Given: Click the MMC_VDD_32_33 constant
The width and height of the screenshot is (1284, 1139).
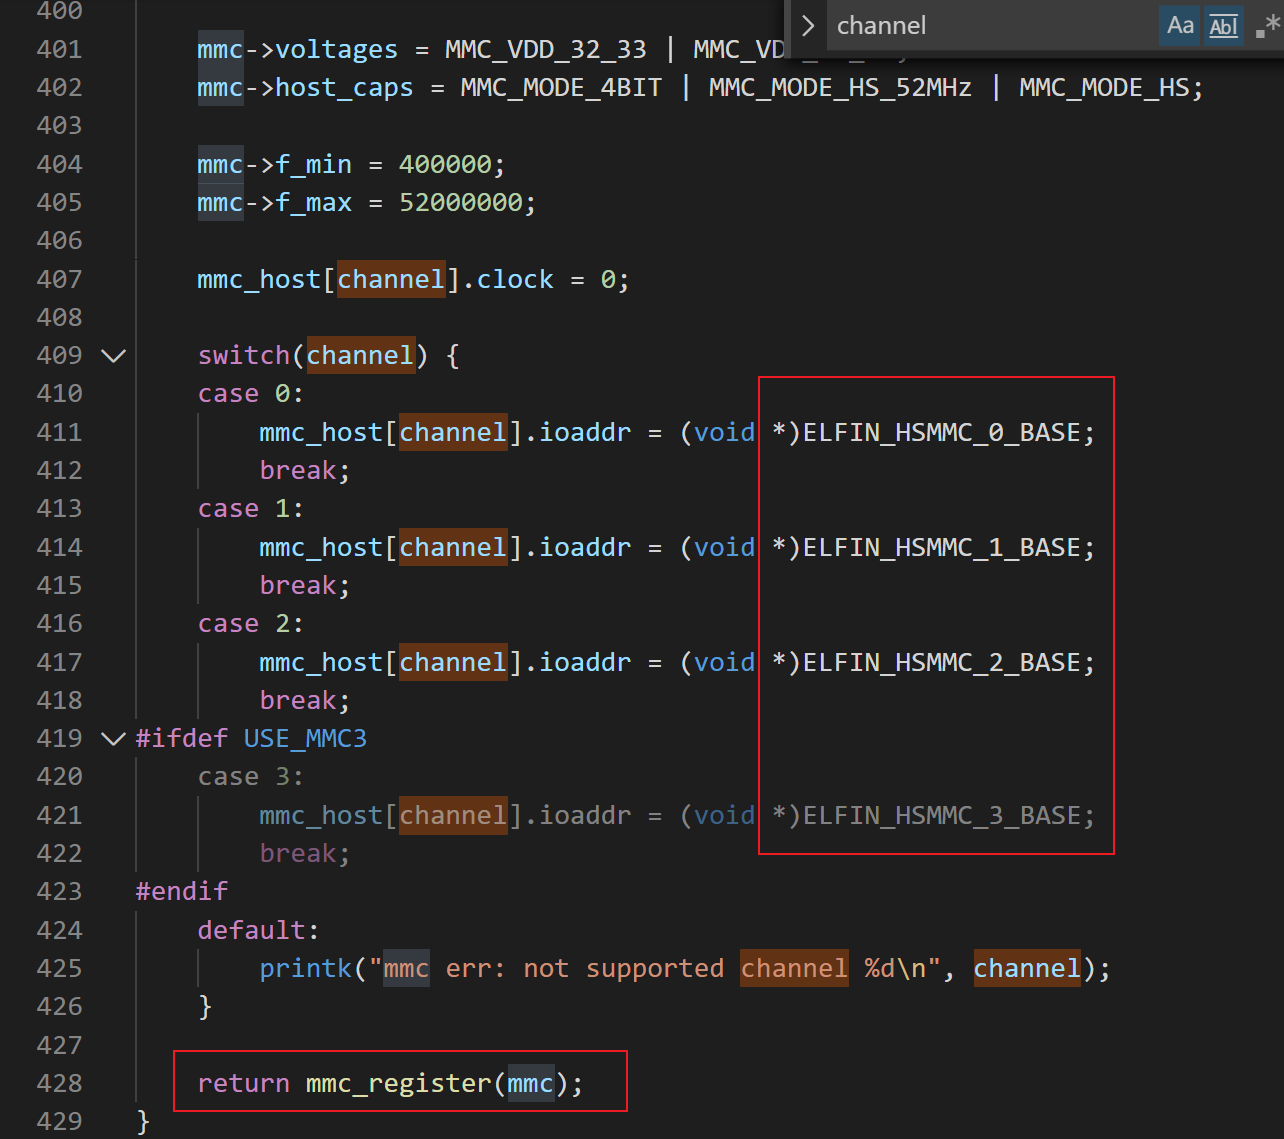Looking at the screenshot, I should coord(546,50).
